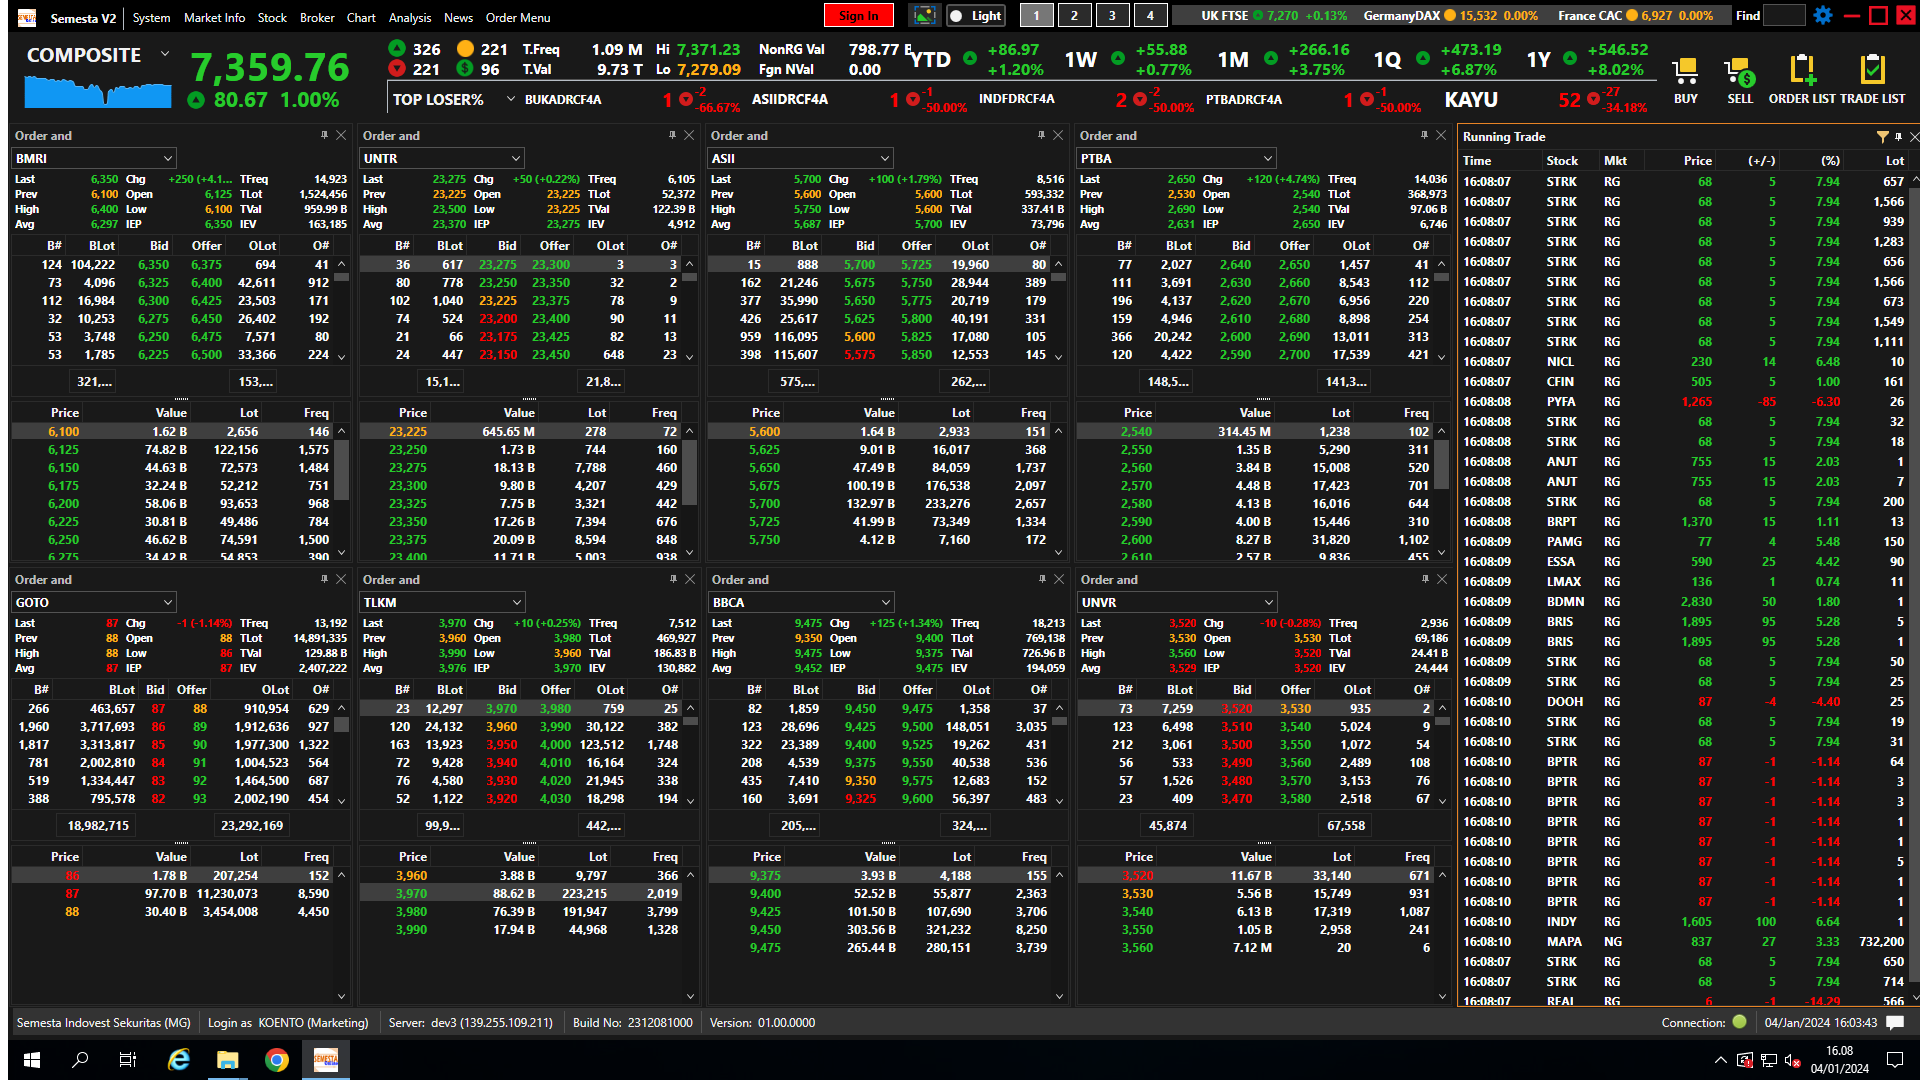Open the BMRI stock dropdown
The width and height of the screenshot is (1920, 1080).
coord(167,159)
